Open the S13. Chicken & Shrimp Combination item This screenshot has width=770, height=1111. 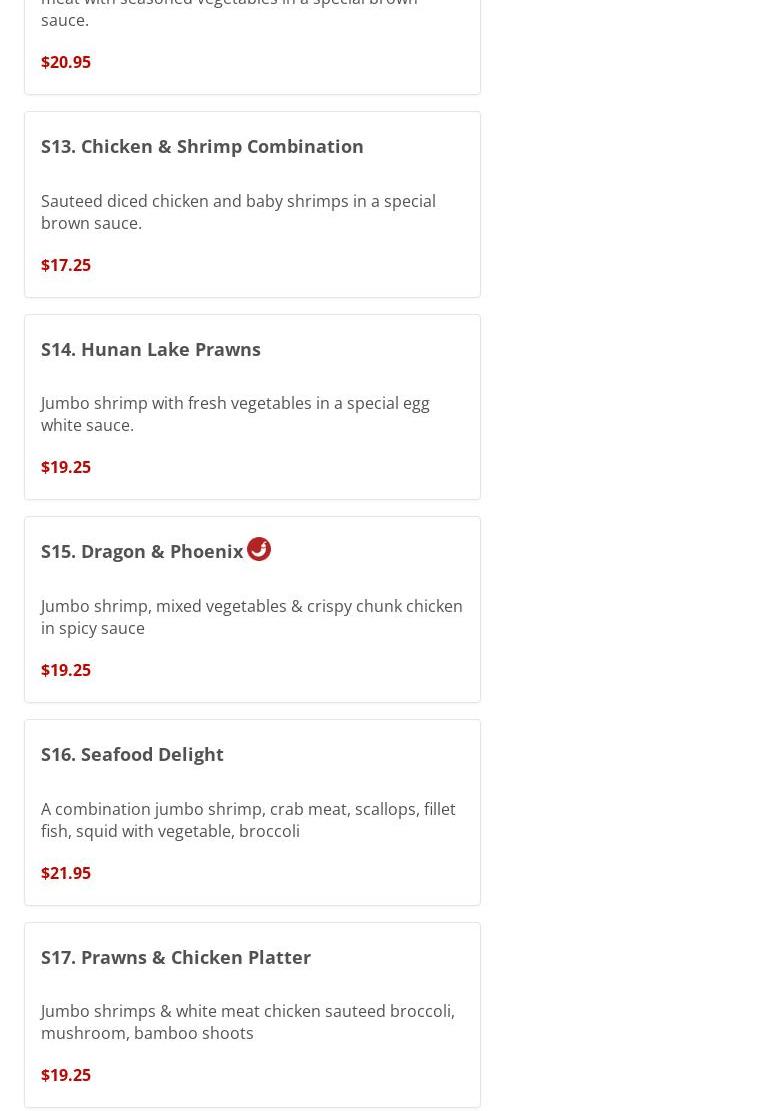[202, 147]
